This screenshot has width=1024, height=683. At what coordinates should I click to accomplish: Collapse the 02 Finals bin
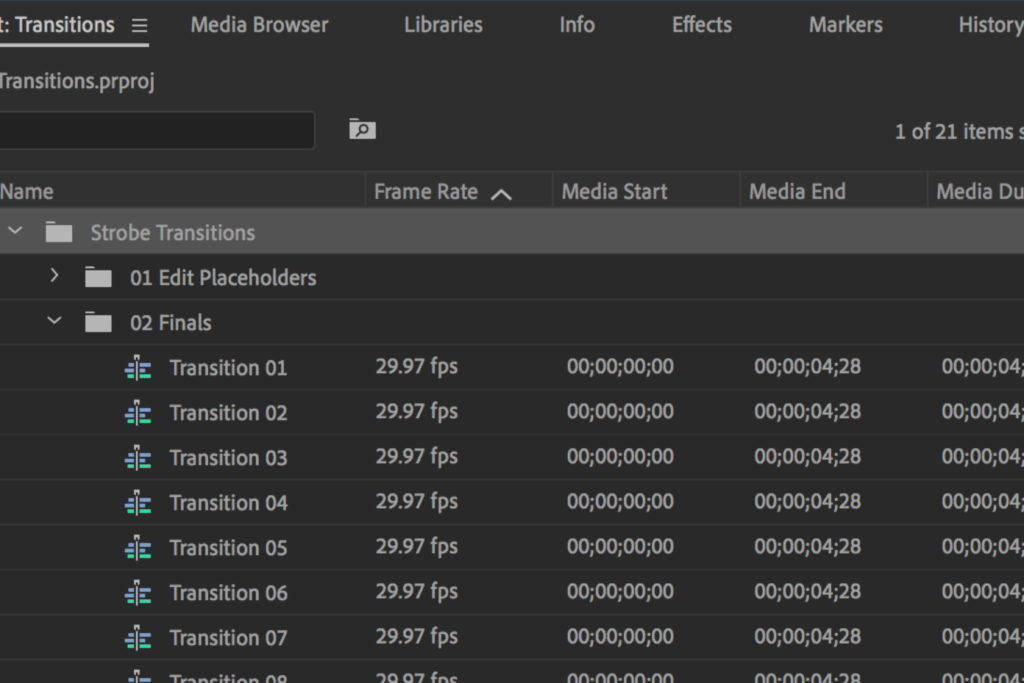coord(55,321)
